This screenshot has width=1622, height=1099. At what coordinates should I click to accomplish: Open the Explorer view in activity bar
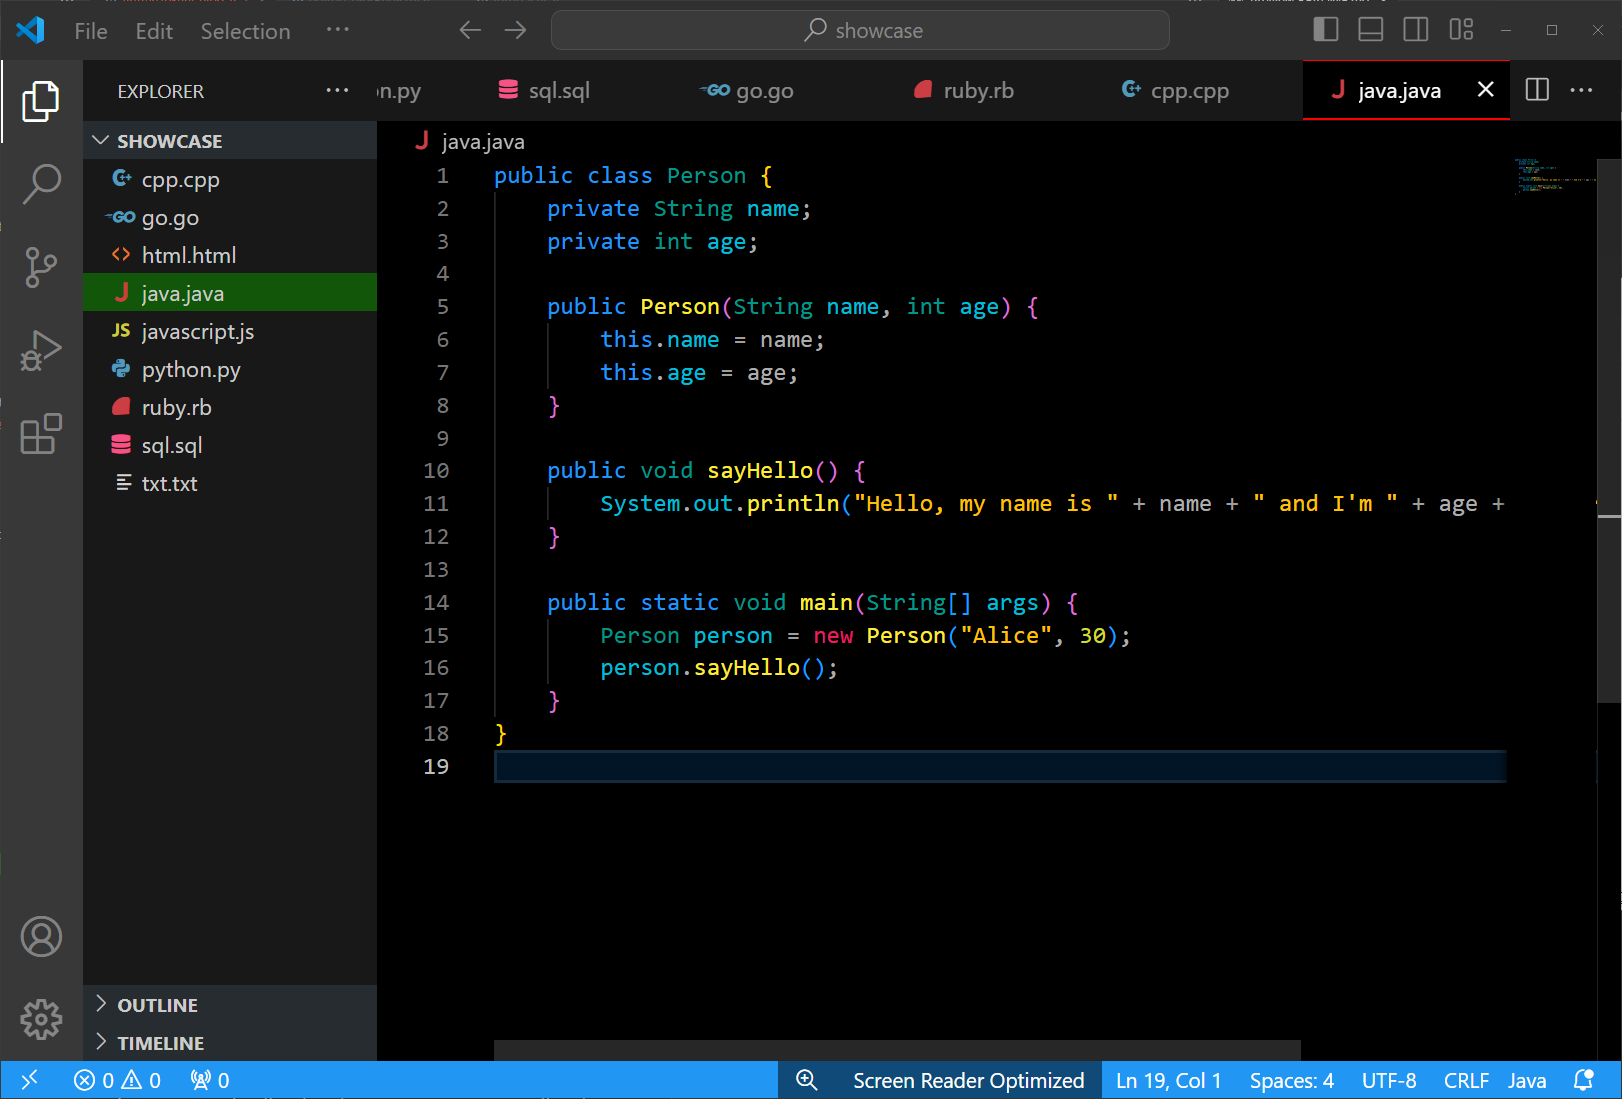pyautogui.click(x=41, y=101)
